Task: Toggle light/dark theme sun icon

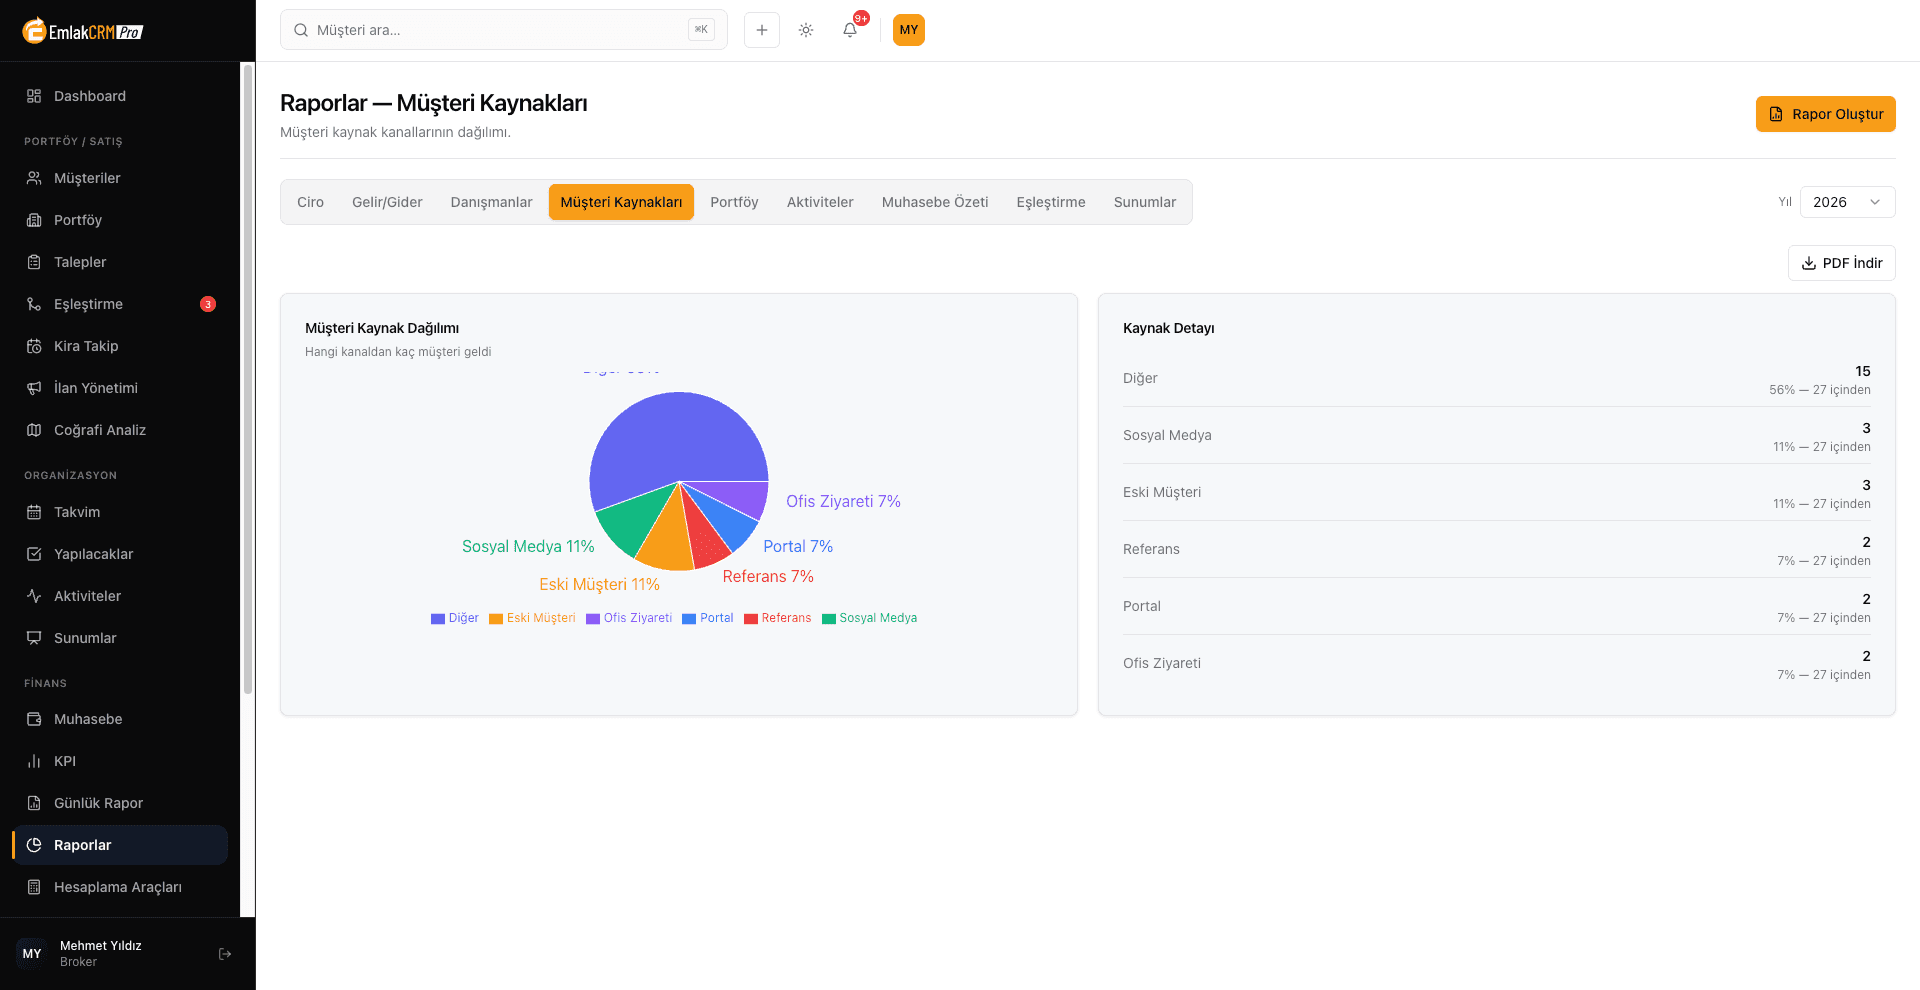Action: coord(806,30)
